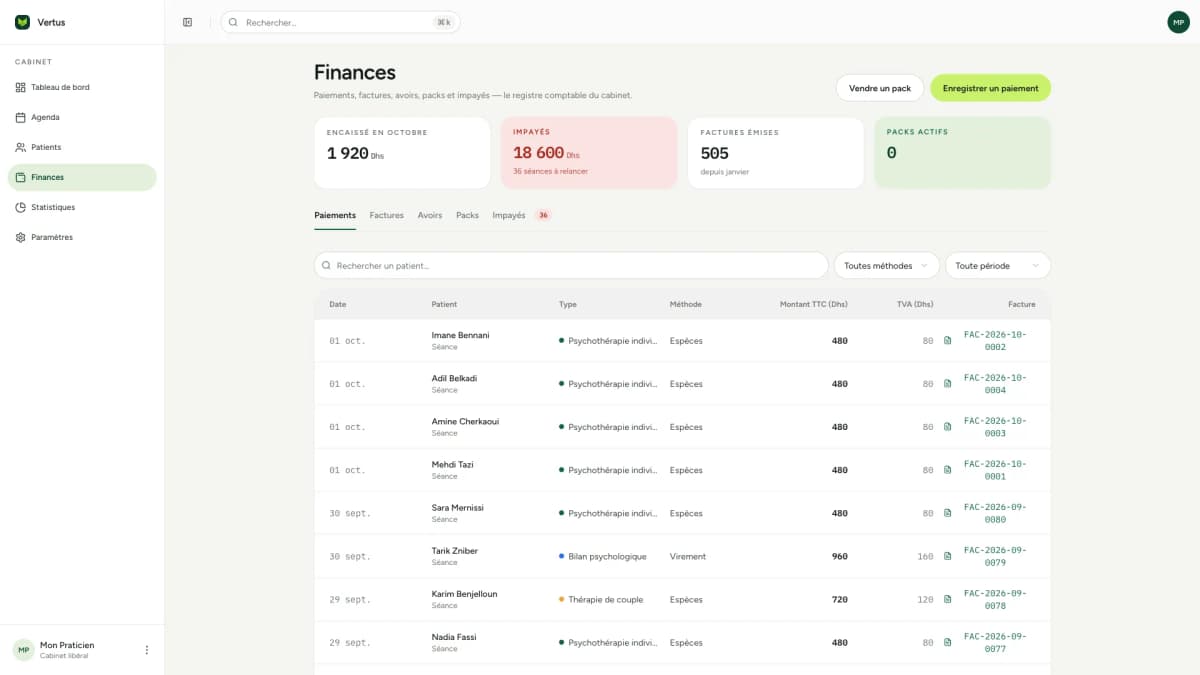The width and height of the screenshot is (1200, 675).
Task: Click the magnifier icon in patient search
Action: coord(327,266)
